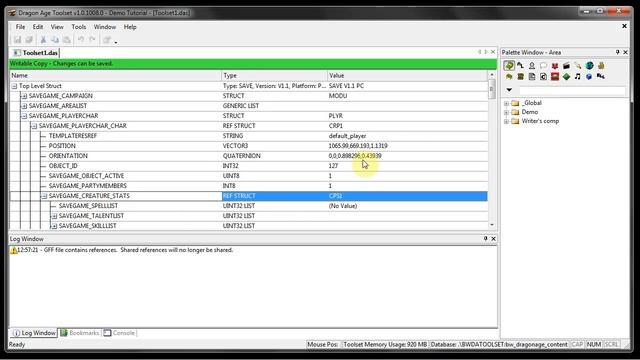Select the olive helmet palette icon
Viewport: 640px width, 360px height.
pyautogui.click(x=509, y=76)
